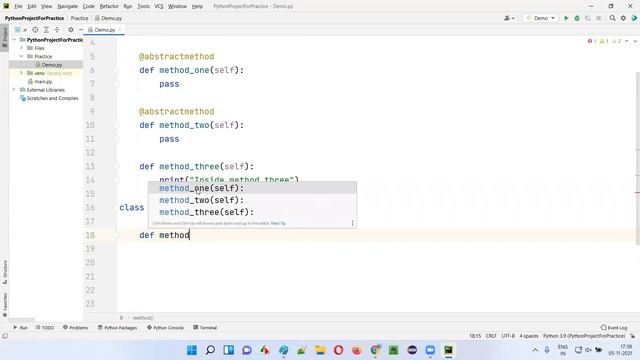640x360 pixels.
Task: Expand External Libraries node
Action: pyautogui.click(x=14, y=90)
